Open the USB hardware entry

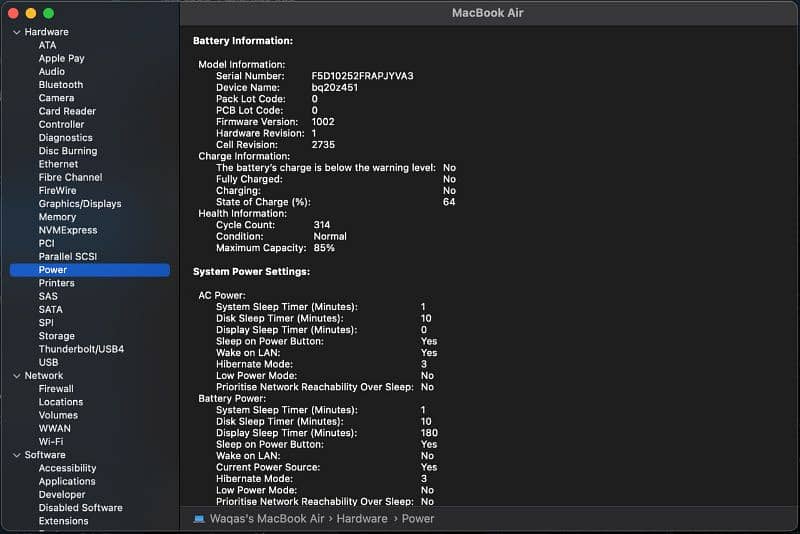pyautogui.click(x=48, y=362)
